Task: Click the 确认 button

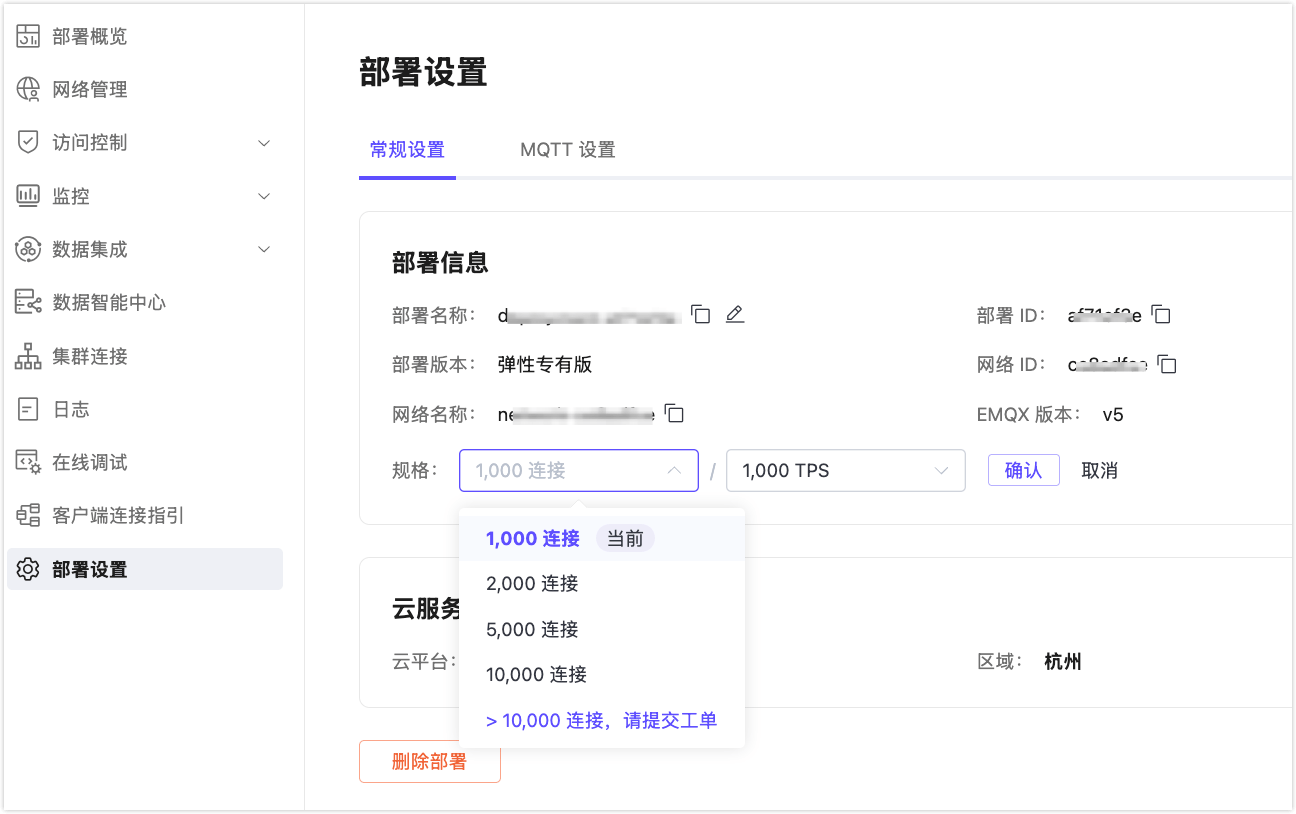Action: tap(1023, 470)
